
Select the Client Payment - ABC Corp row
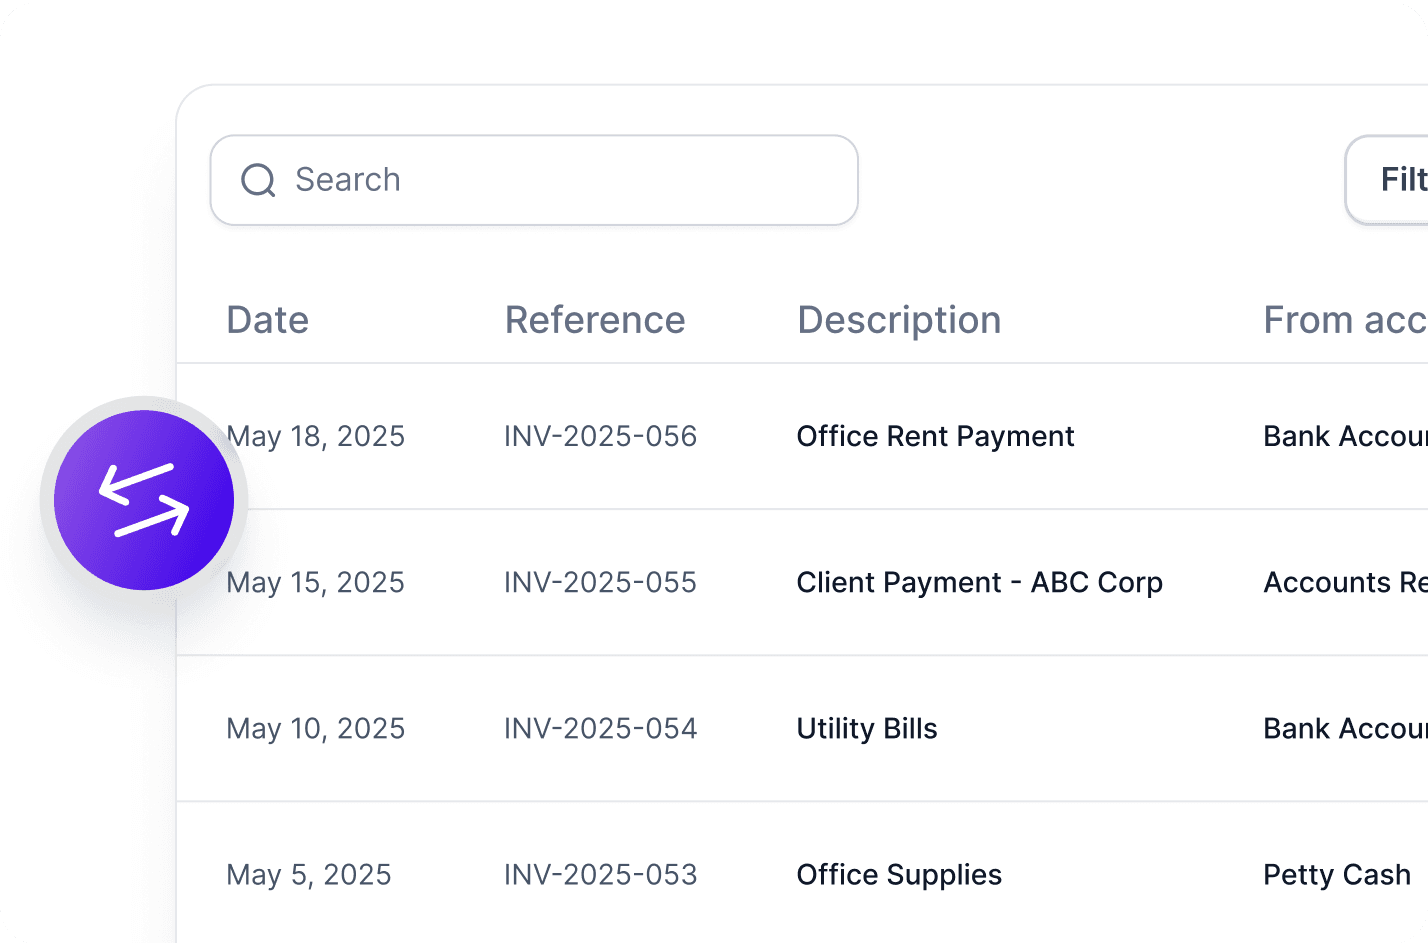pos(979,582)
